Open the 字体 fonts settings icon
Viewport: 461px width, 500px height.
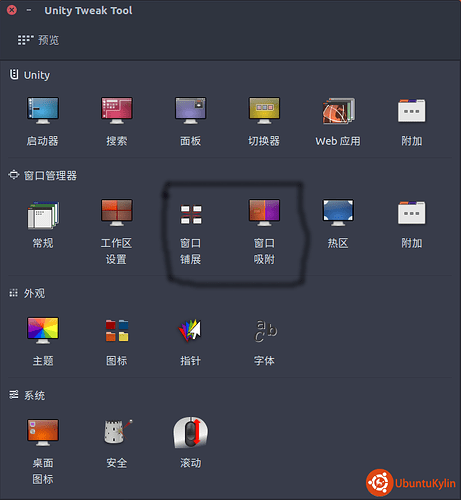point(265,331)
